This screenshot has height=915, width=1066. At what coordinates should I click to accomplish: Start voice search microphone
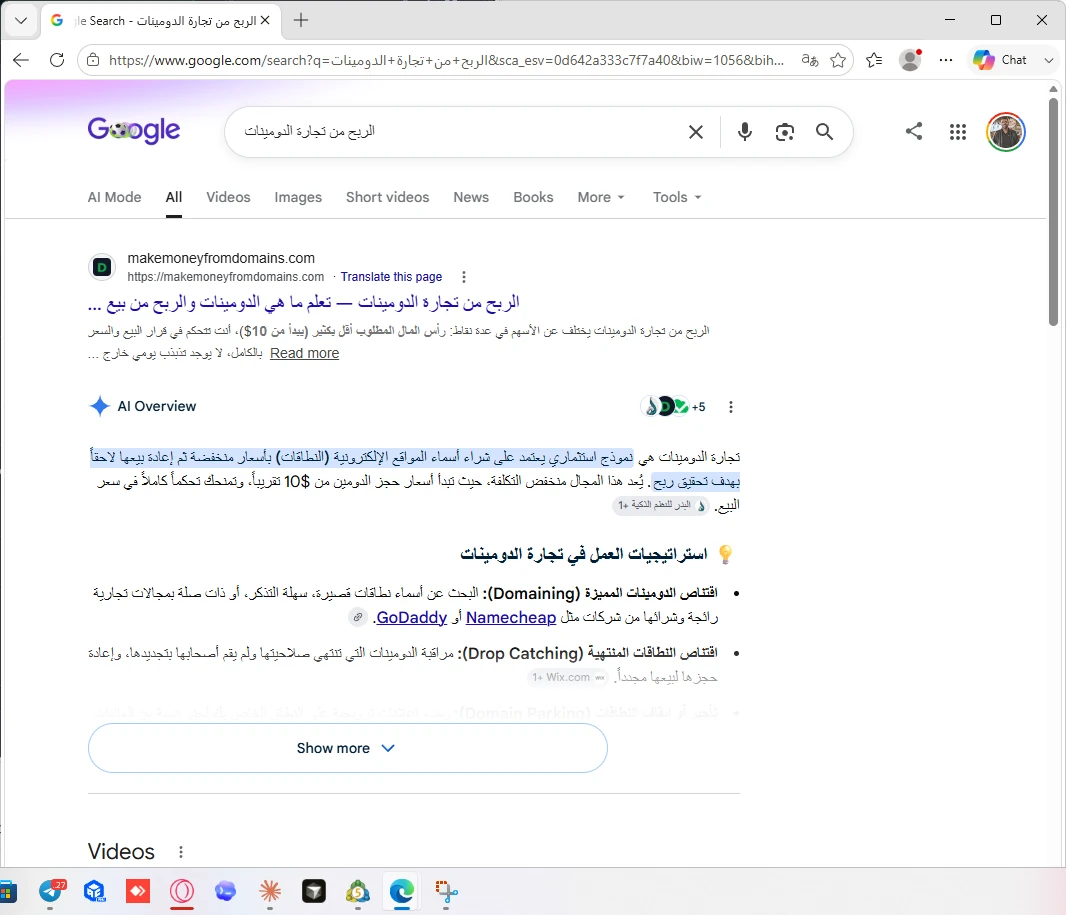pos(745,132)
